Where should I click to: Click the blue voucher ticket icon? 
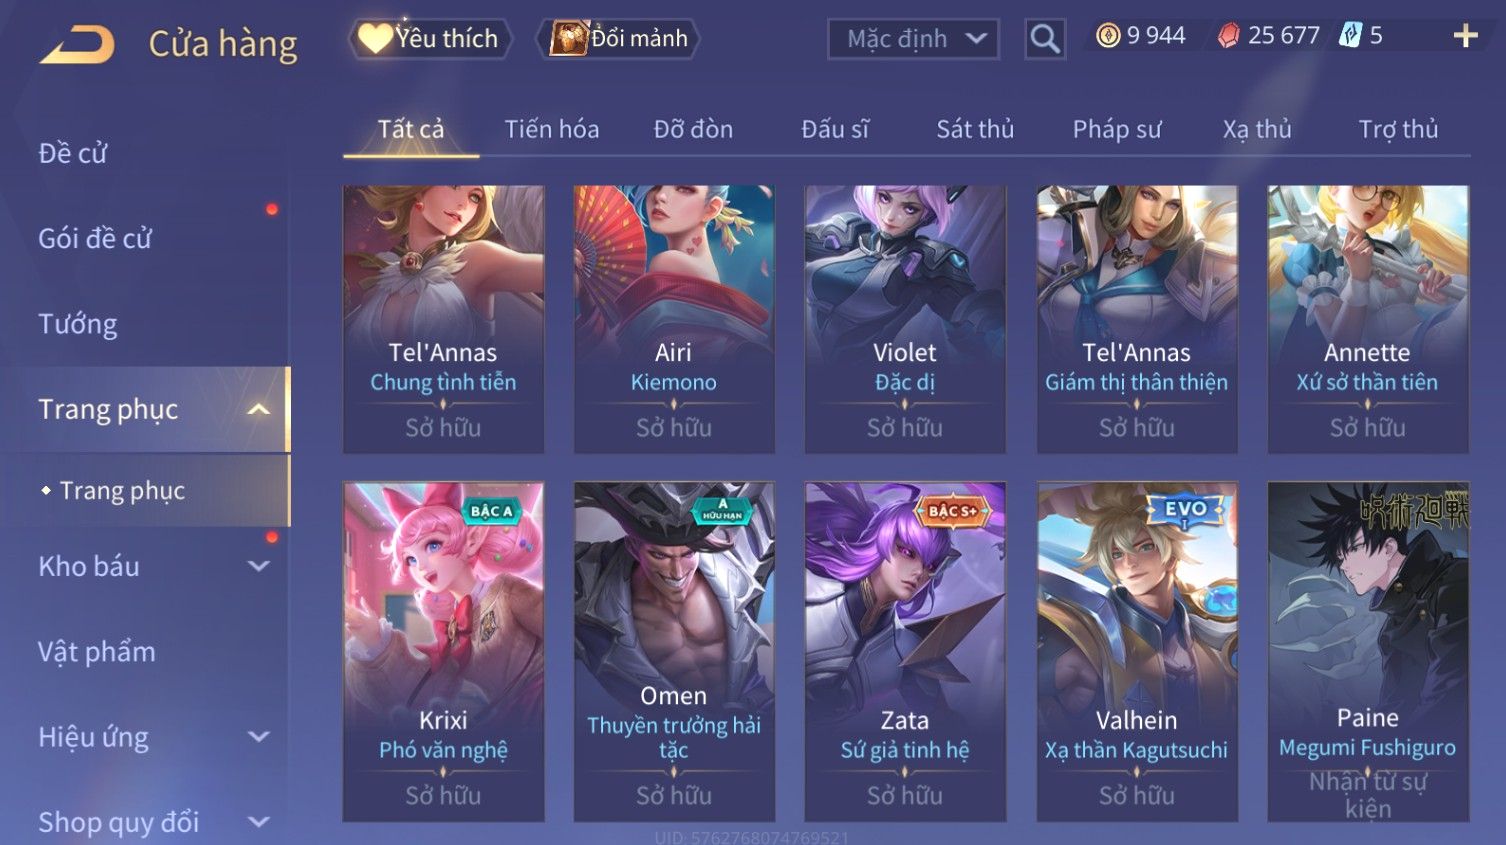point(1351,36)
